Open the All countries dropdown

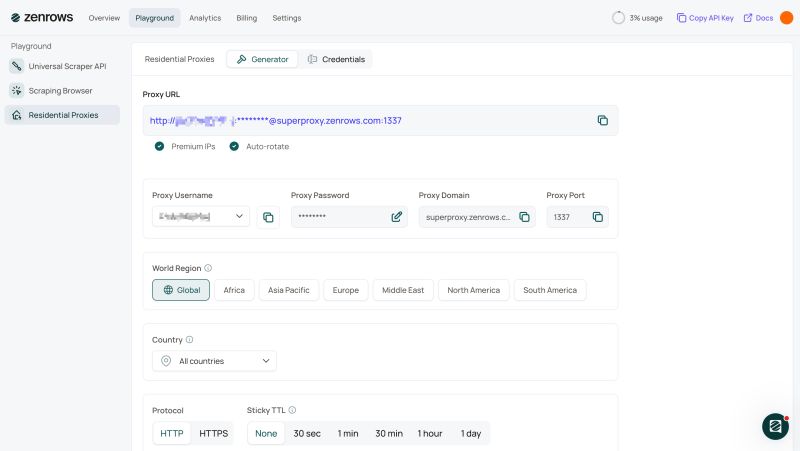tap(214, 361)
